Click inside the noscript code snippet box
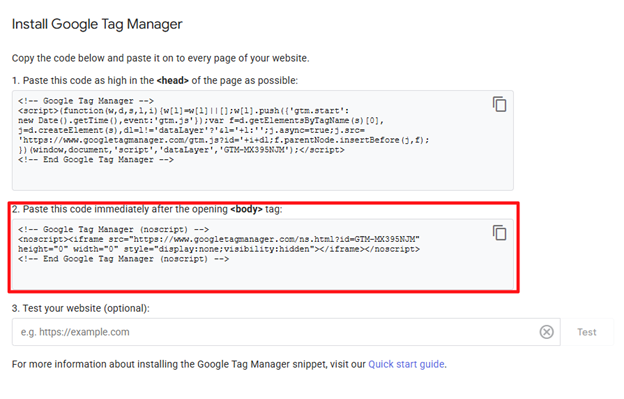This screenshot has height=399, width=624. [x=263, y=254]
